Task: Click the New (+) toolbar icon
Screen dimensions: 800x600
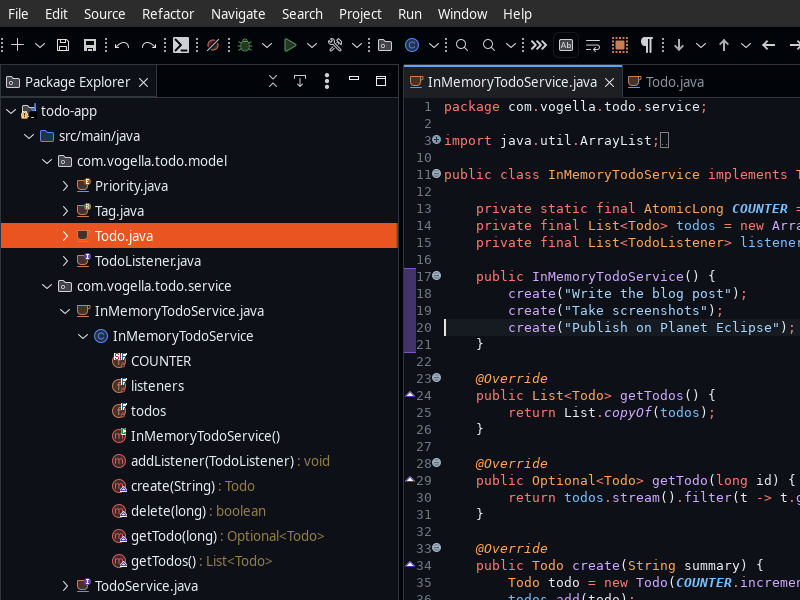Action: [17, 45]
